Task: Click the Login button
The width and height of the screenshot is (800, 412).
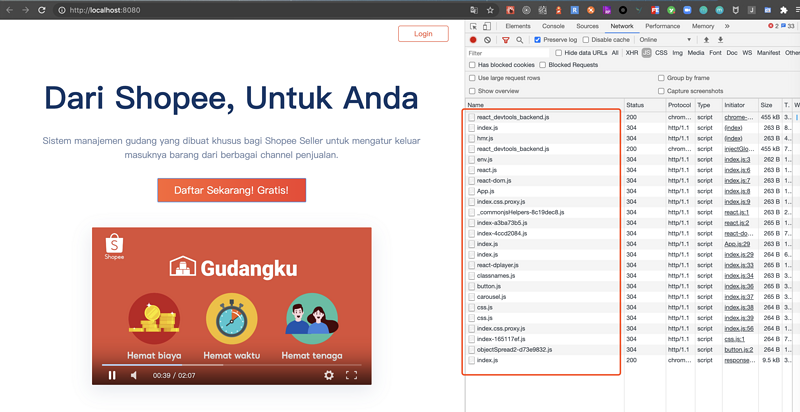Action: tap(423, 34)
